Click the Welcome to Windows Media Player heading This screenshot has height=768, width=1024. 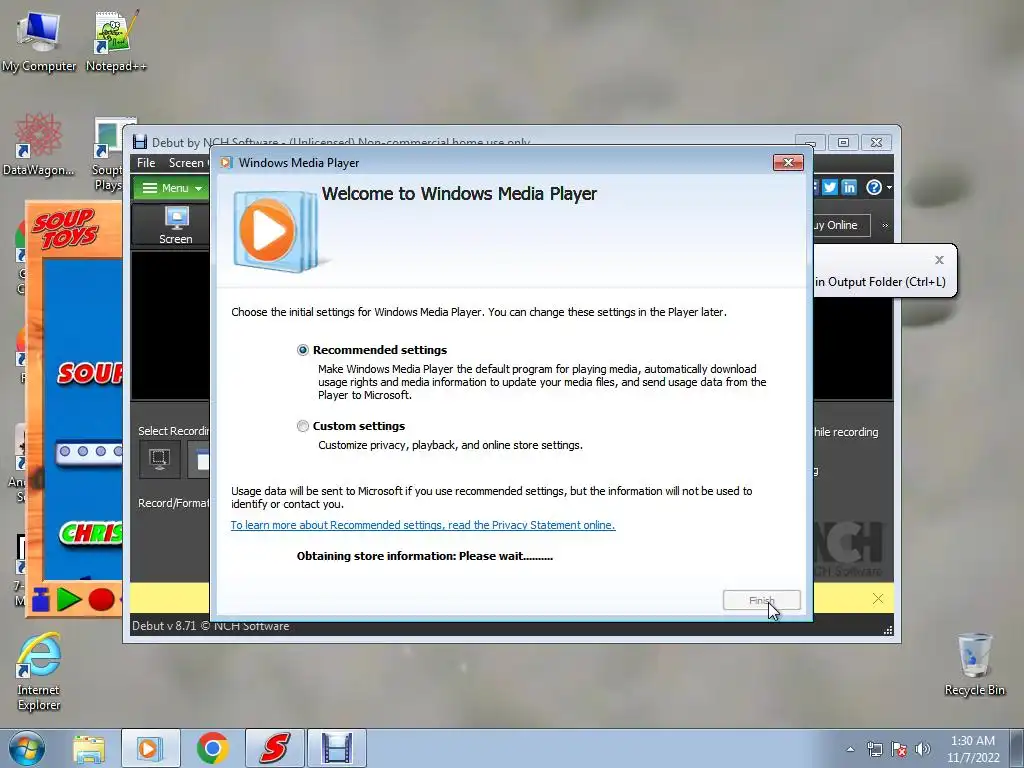459,194
